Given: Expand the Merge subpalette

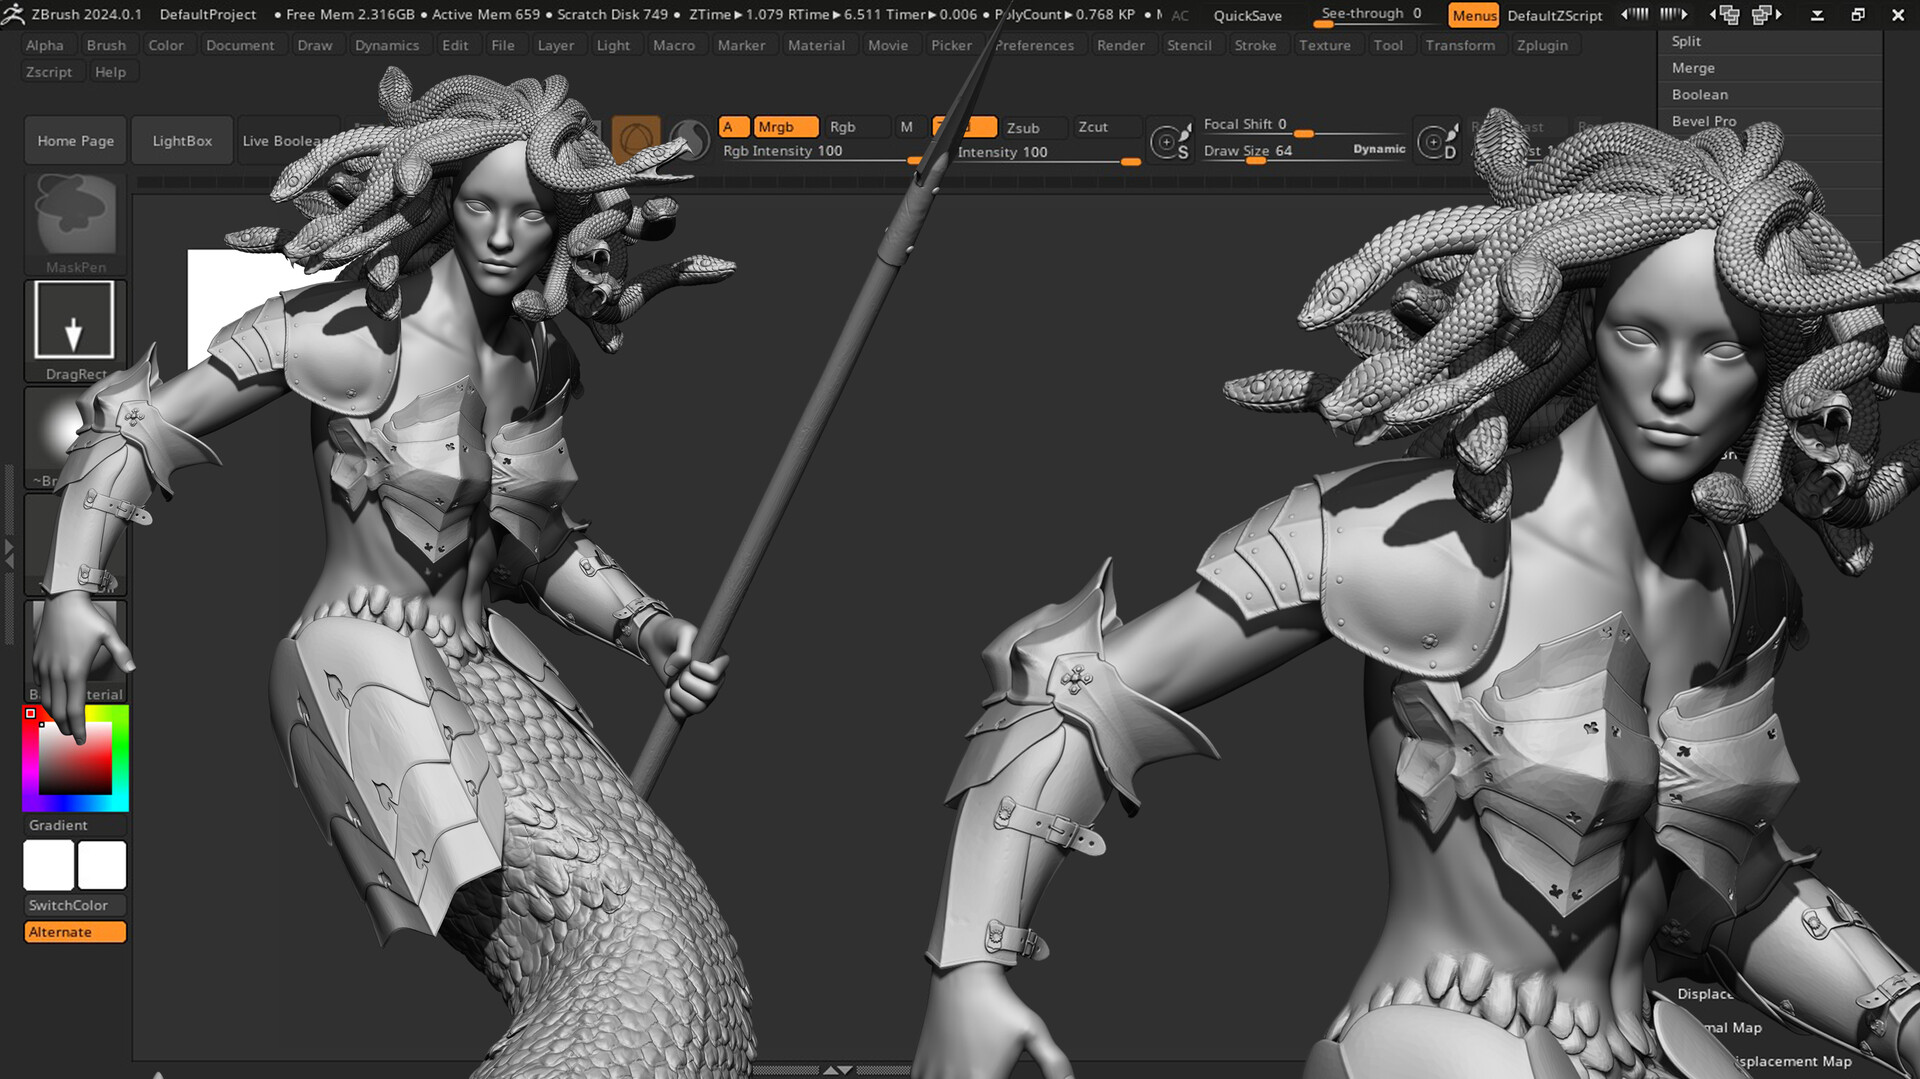Looking at the screenshot, I should (1770, 68).
